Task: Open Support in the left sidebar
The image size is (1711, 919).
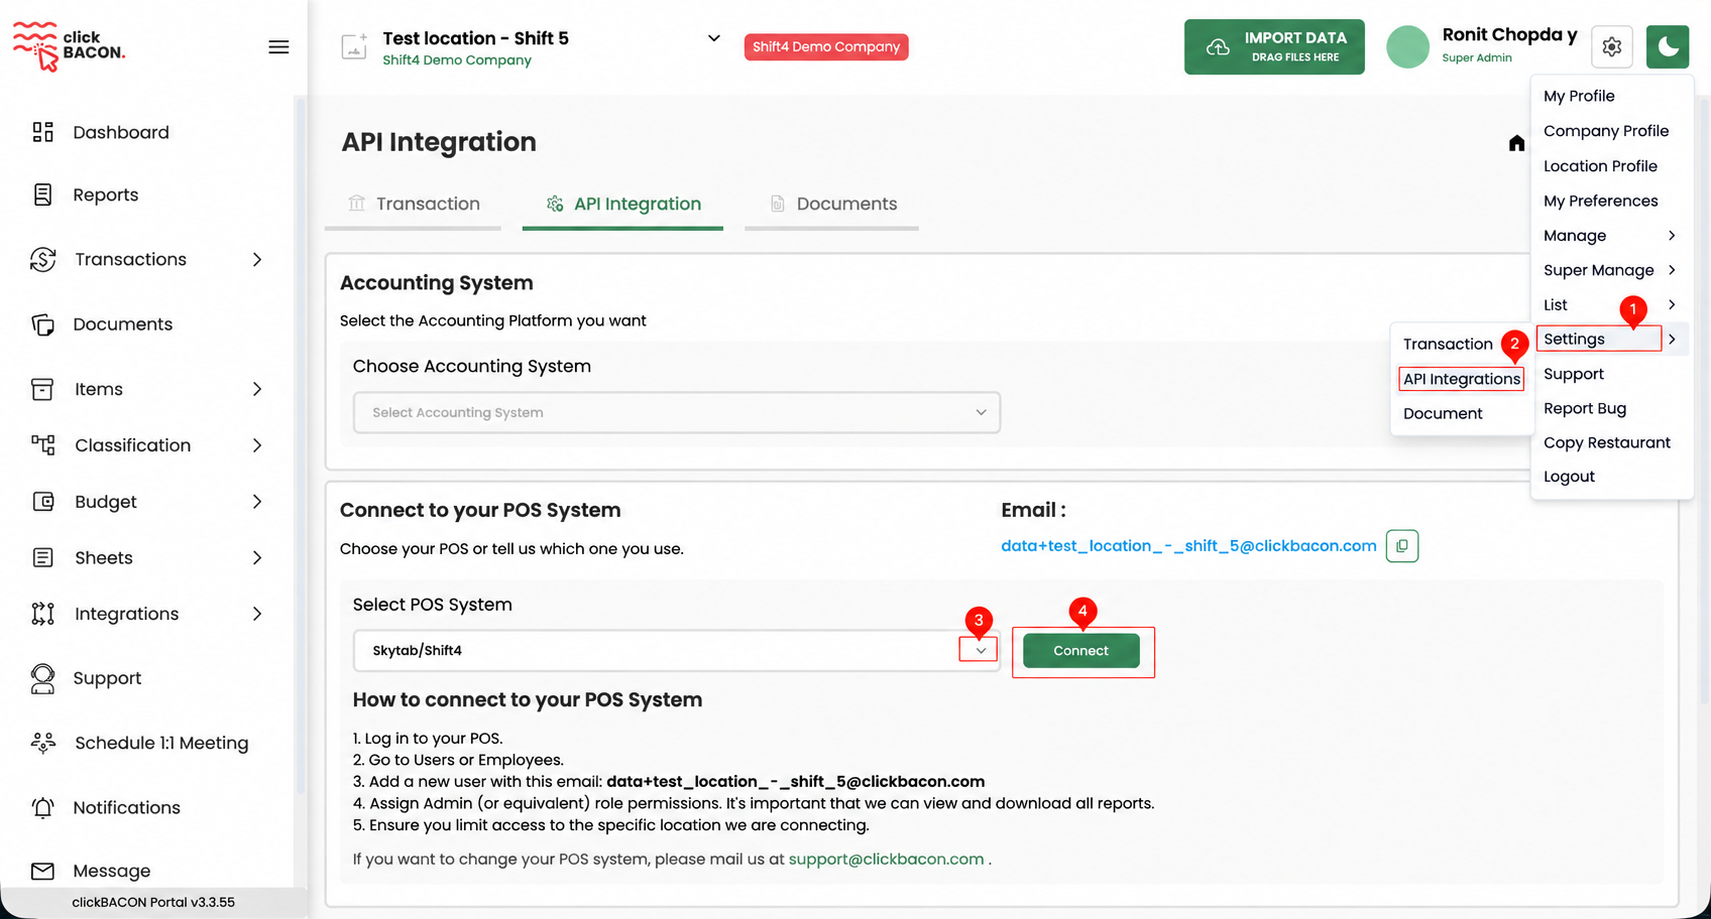Action: click(x=106, y=678)
